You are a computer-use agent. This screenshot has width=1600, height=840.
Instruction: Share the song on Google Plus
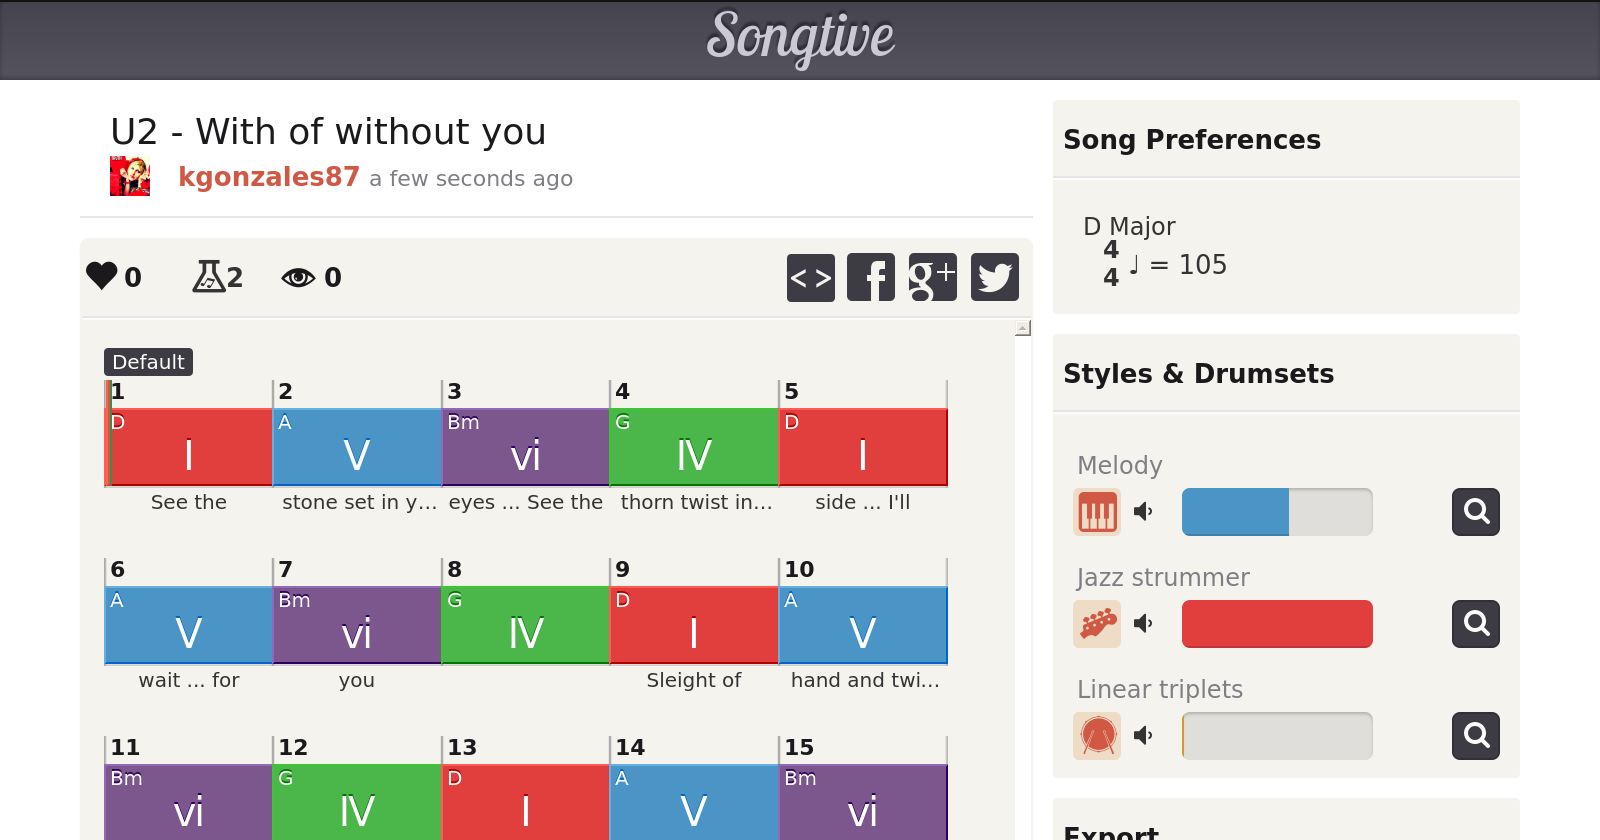(932, 277)
